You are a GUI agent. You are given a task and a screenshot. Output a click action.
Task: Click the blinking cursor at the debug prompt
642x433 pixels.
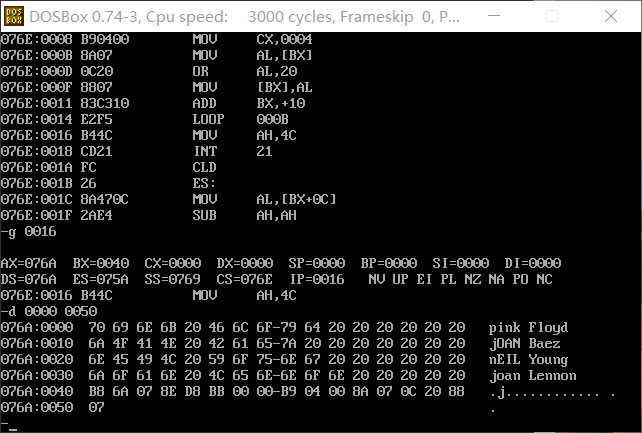pos(13,430)
